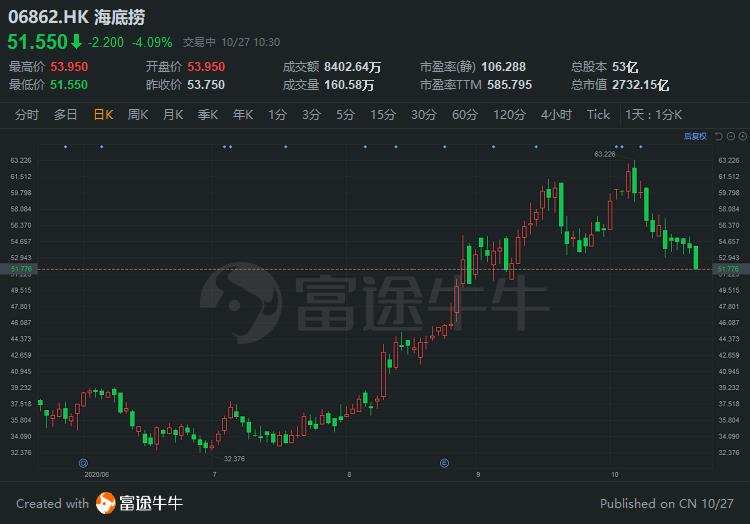750x524 pixels.
Task: Click the price change -2.200
Action: pos(106,43)
